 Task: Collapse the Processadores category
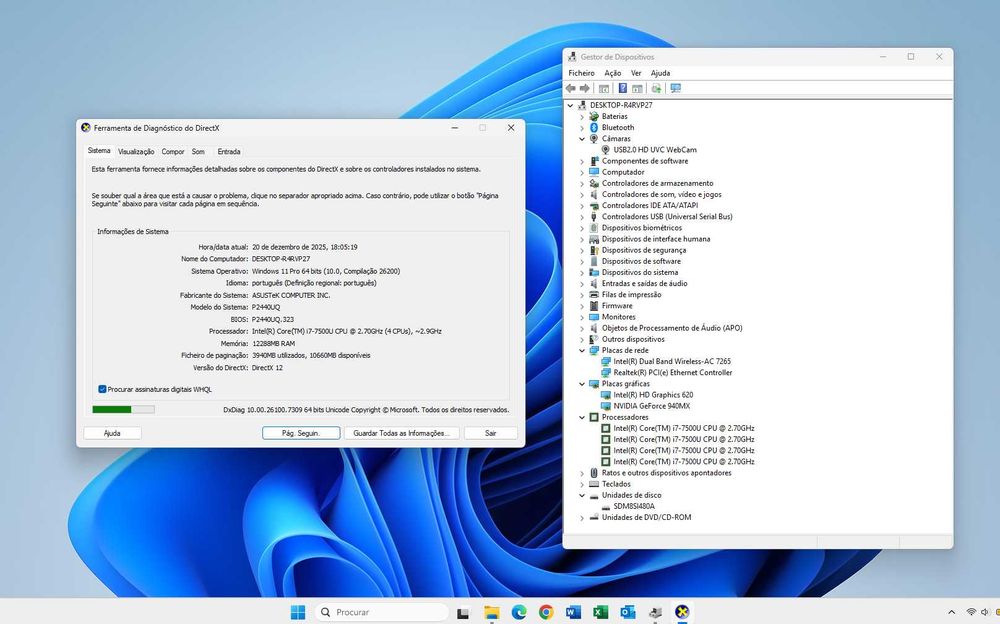point(582,417)
